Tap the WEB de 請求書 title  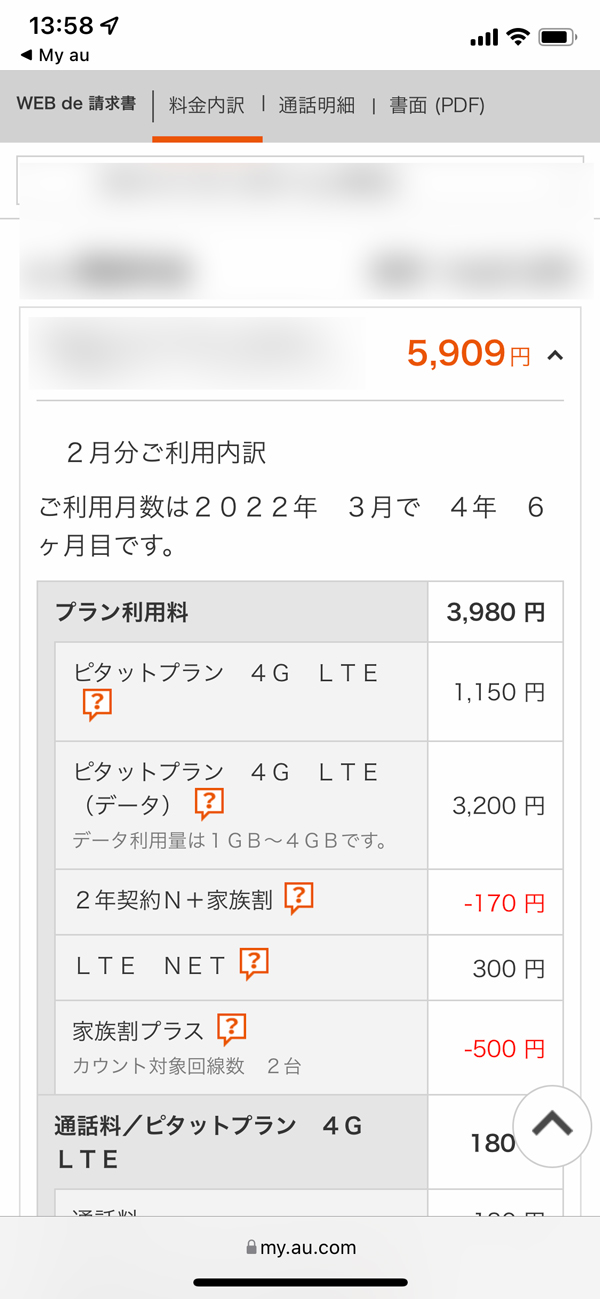76,104
